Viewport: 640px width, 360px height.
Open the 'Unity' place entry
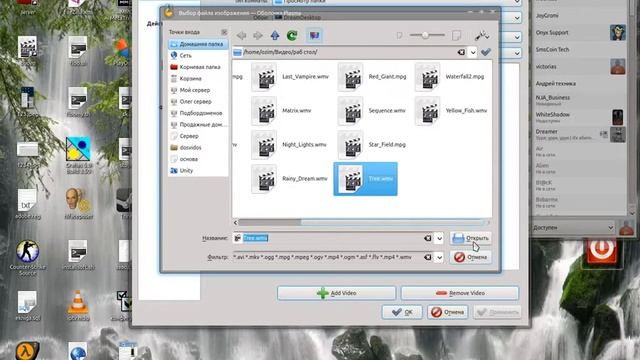(x=198, y=171)
